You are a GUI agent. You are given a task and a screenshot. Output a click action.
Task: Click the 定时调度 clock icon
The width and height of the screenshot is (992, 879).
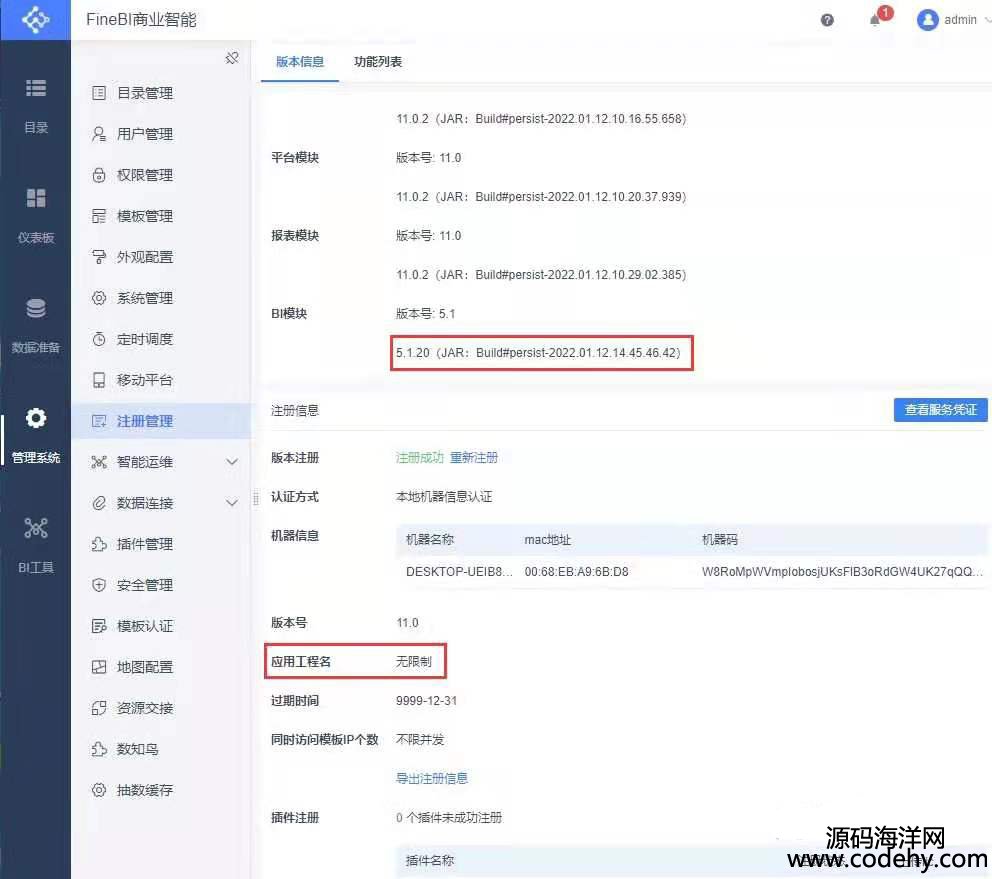99,339
